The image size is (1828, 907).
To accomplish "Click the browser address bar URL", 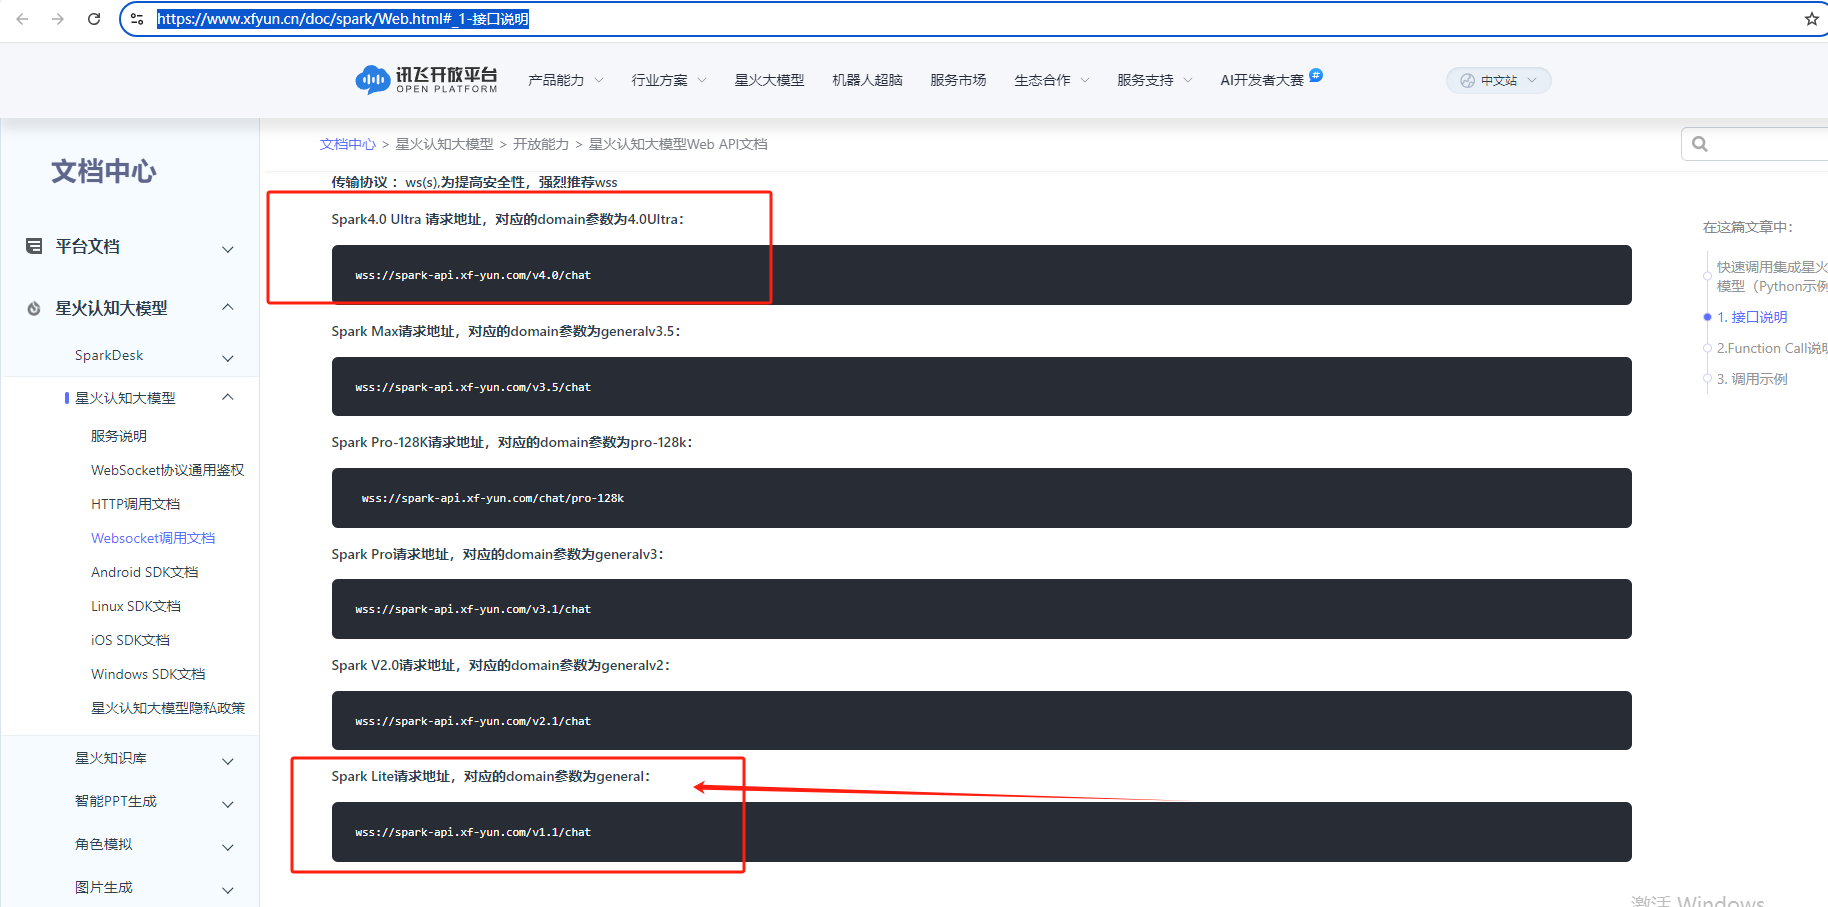I will coord(343,19).
